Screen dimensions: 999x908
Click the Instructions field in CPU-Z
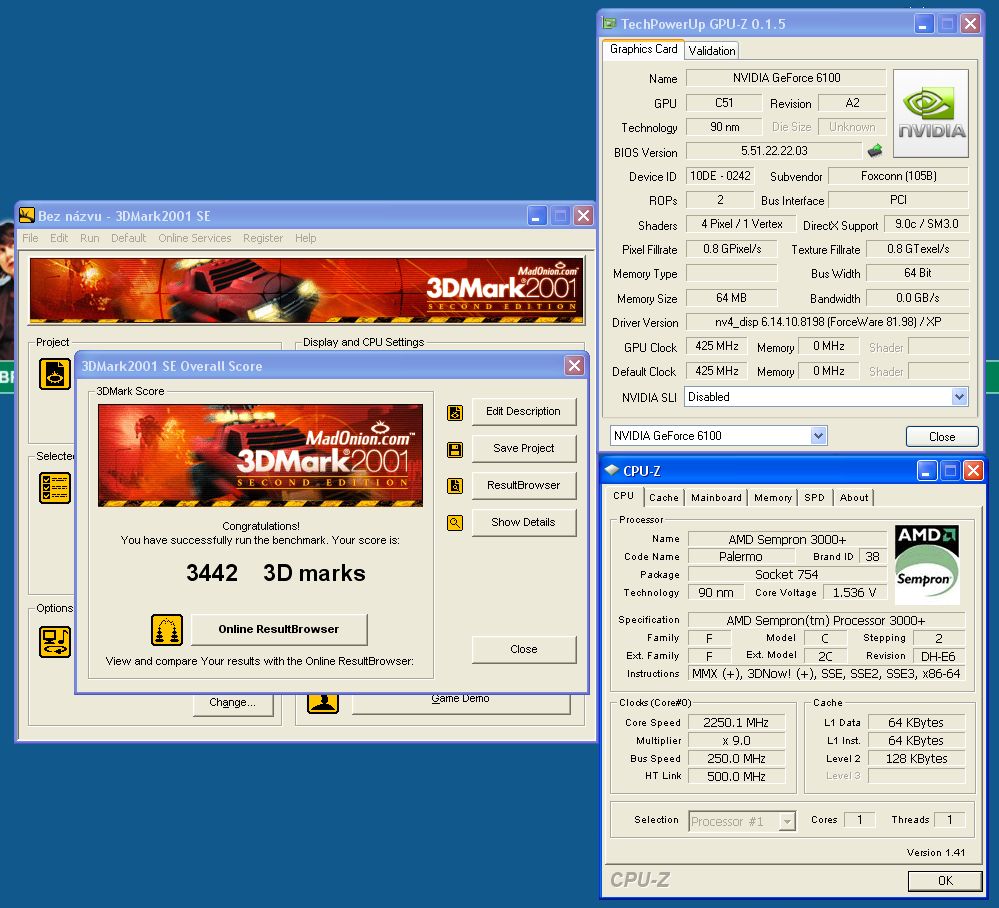(826, 674)
